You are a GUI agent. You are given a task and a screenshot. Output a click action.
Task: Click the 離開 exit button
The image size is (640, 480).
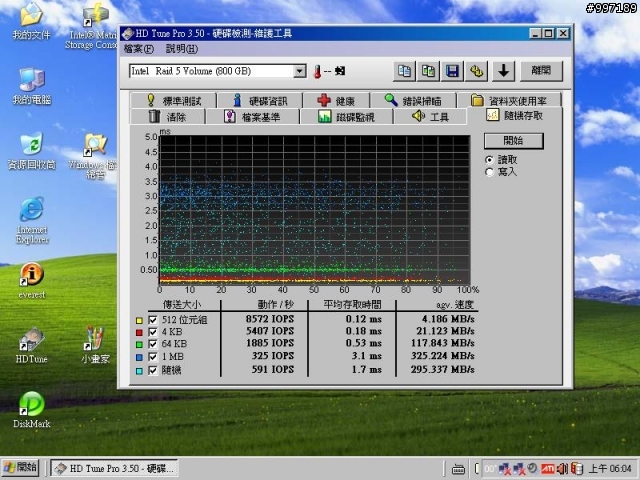541,71
